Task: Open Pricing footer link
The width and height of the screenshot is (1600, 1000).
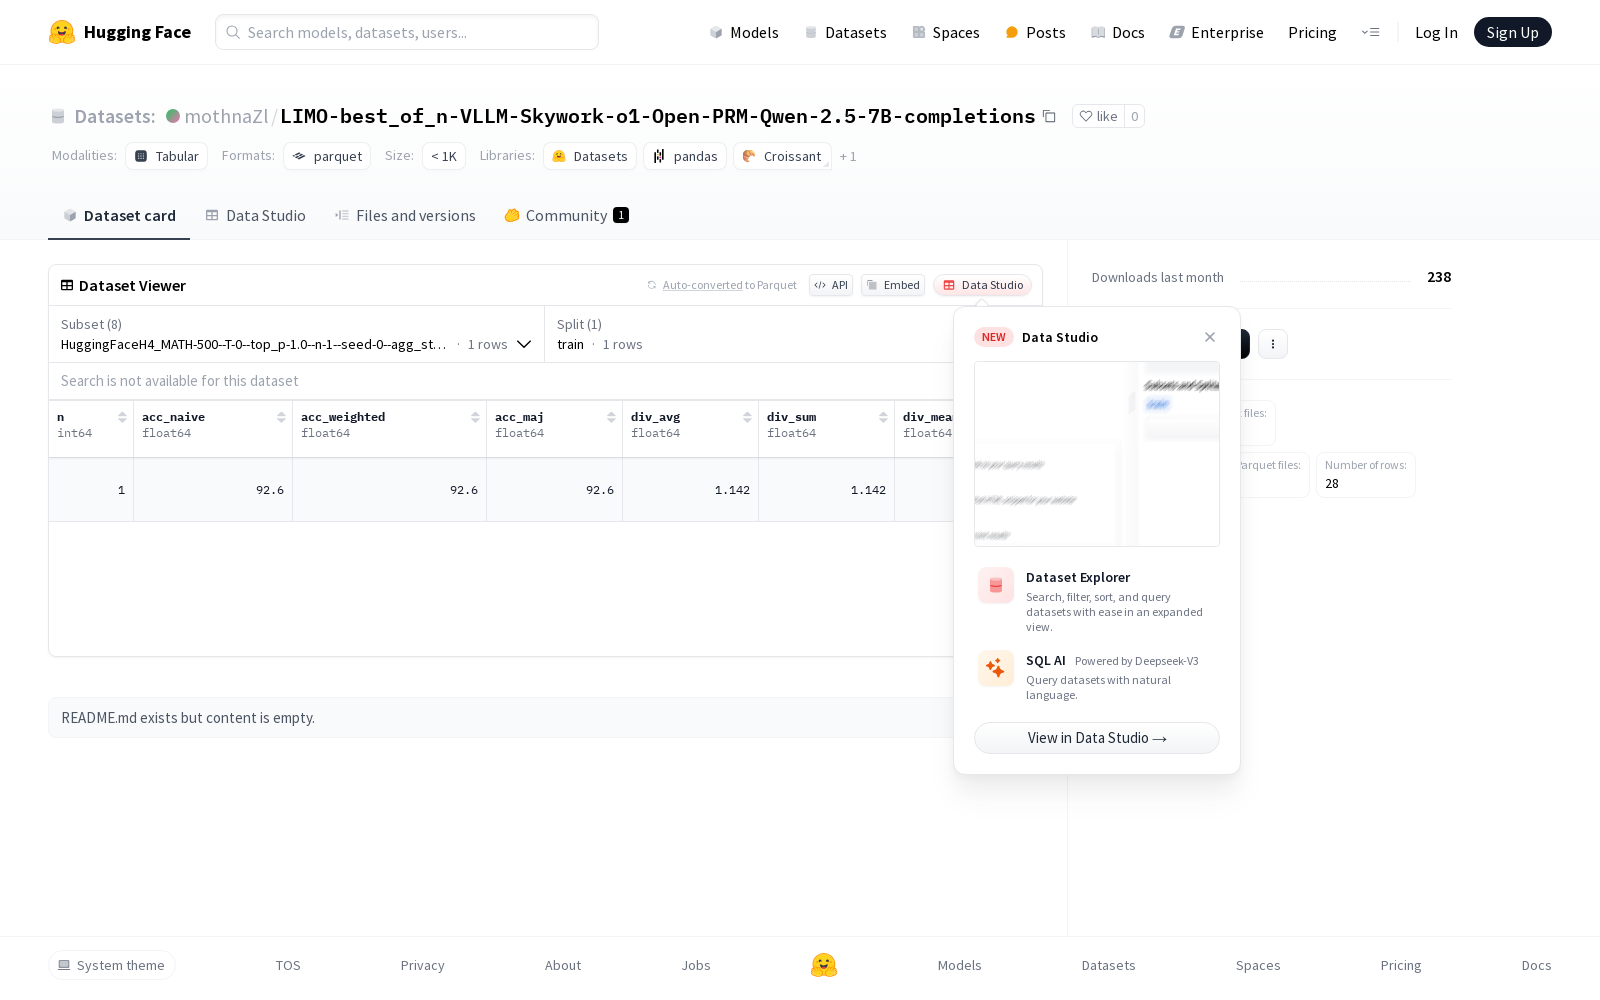Action: [x=1401, y=965]
